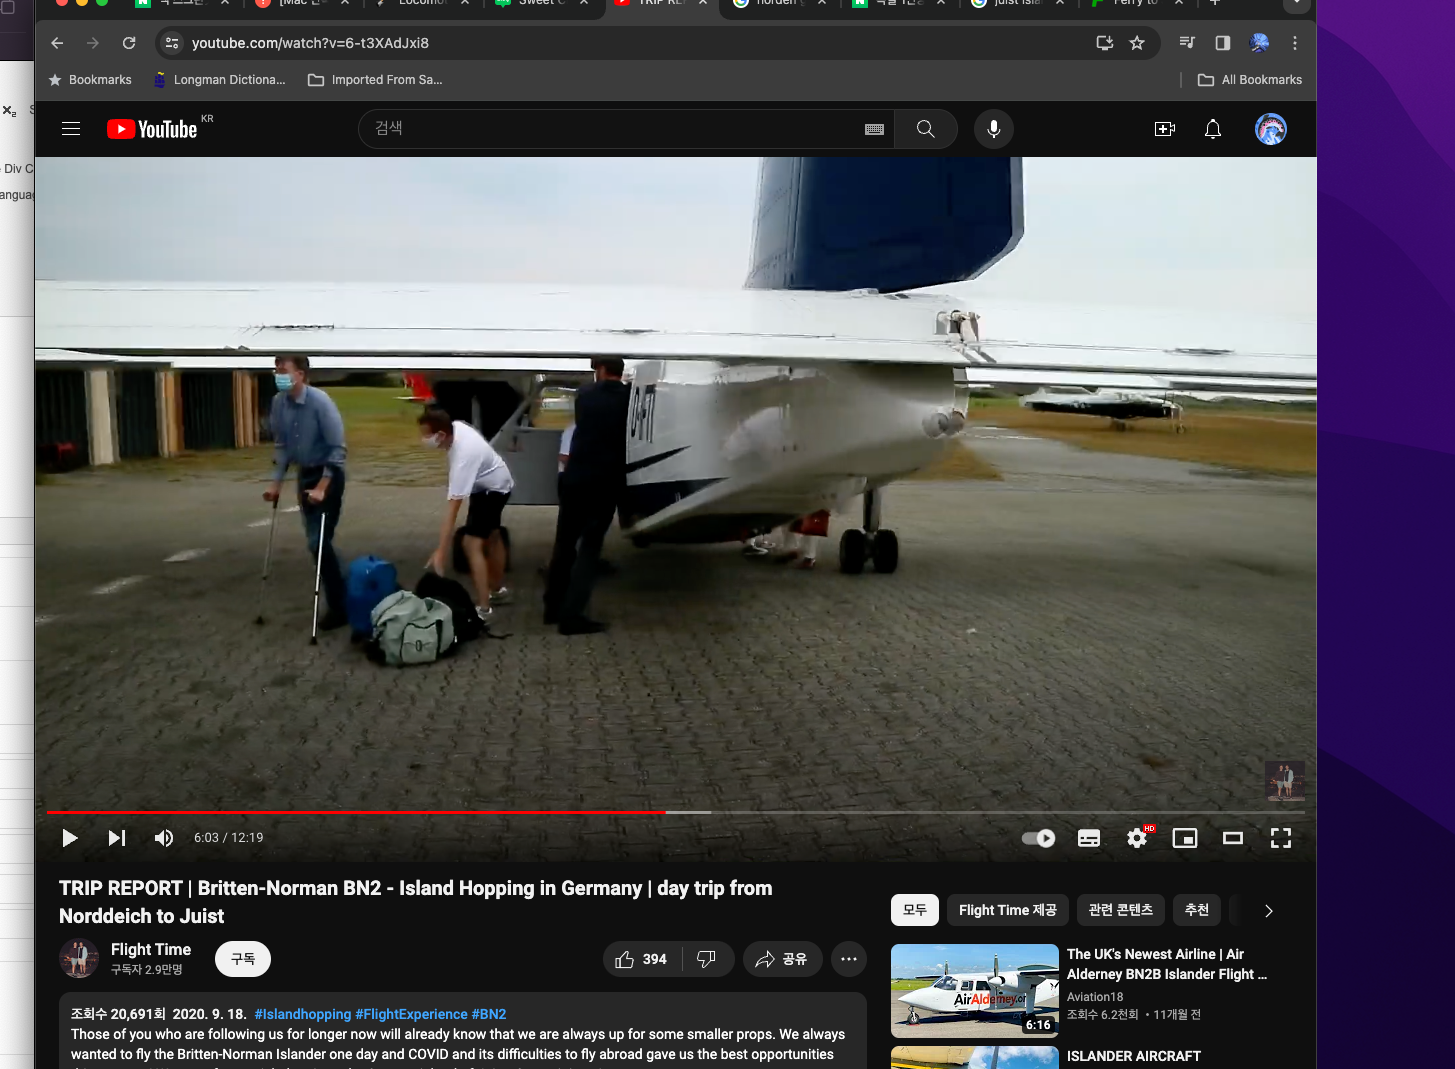Open the create video menu

click(1165, 129)
